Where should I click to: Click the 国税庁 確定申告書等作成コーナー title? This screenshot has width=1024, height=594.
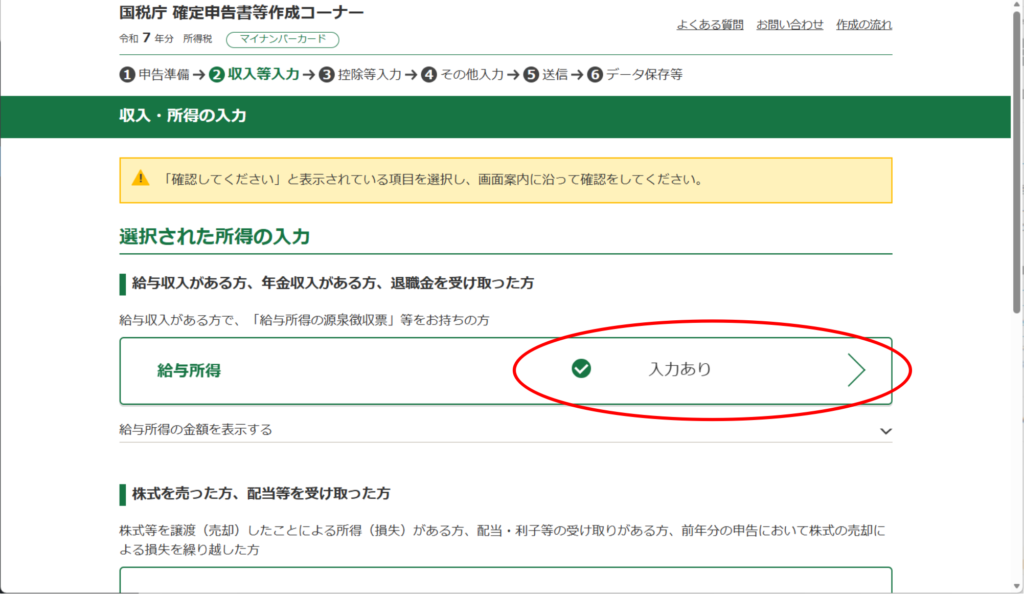241,13
